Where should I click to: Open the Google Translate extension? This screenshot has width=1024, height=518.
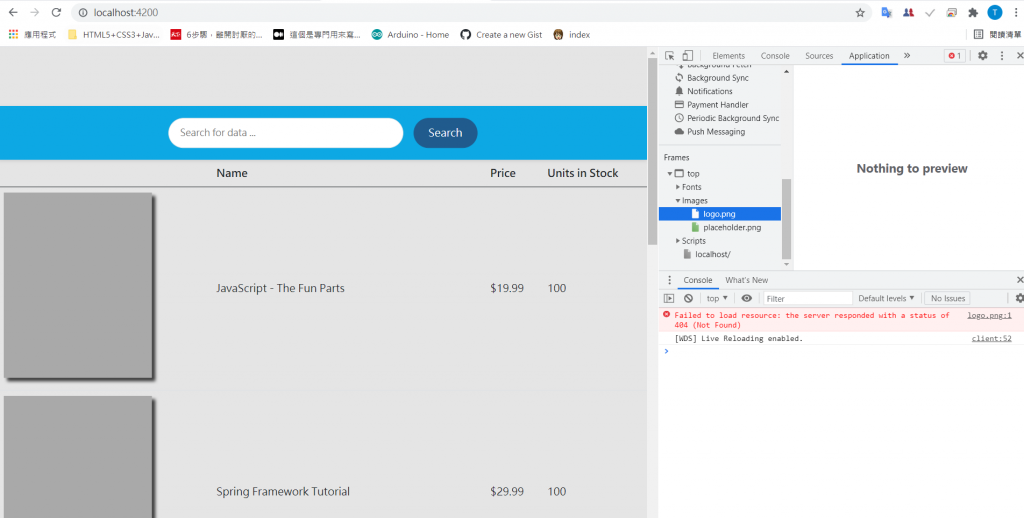pyautogui.click(x=886, y=12)
